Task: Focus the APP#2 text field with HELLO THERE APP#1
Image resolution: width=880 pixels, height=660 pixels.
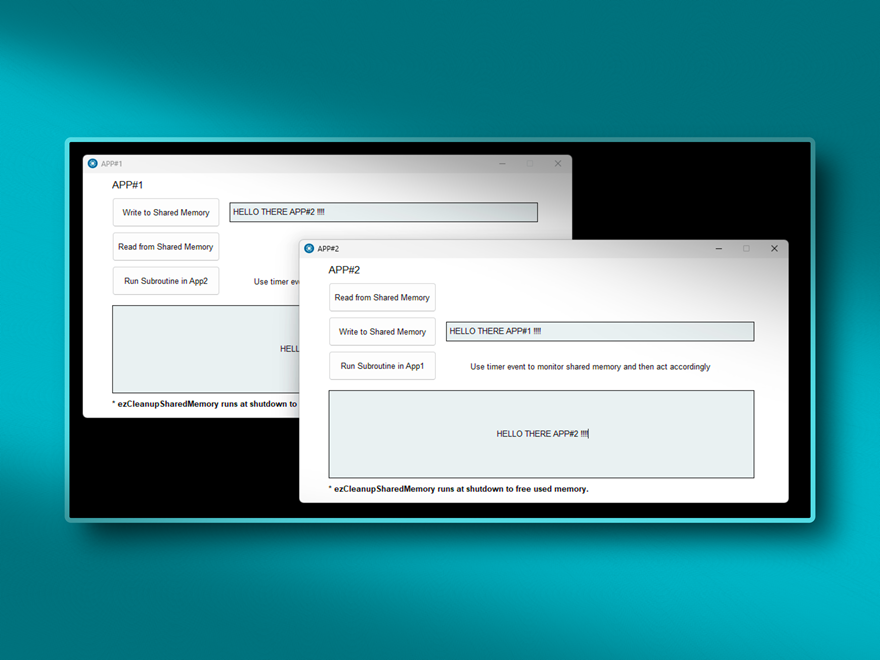Action: tap(600, 331)
